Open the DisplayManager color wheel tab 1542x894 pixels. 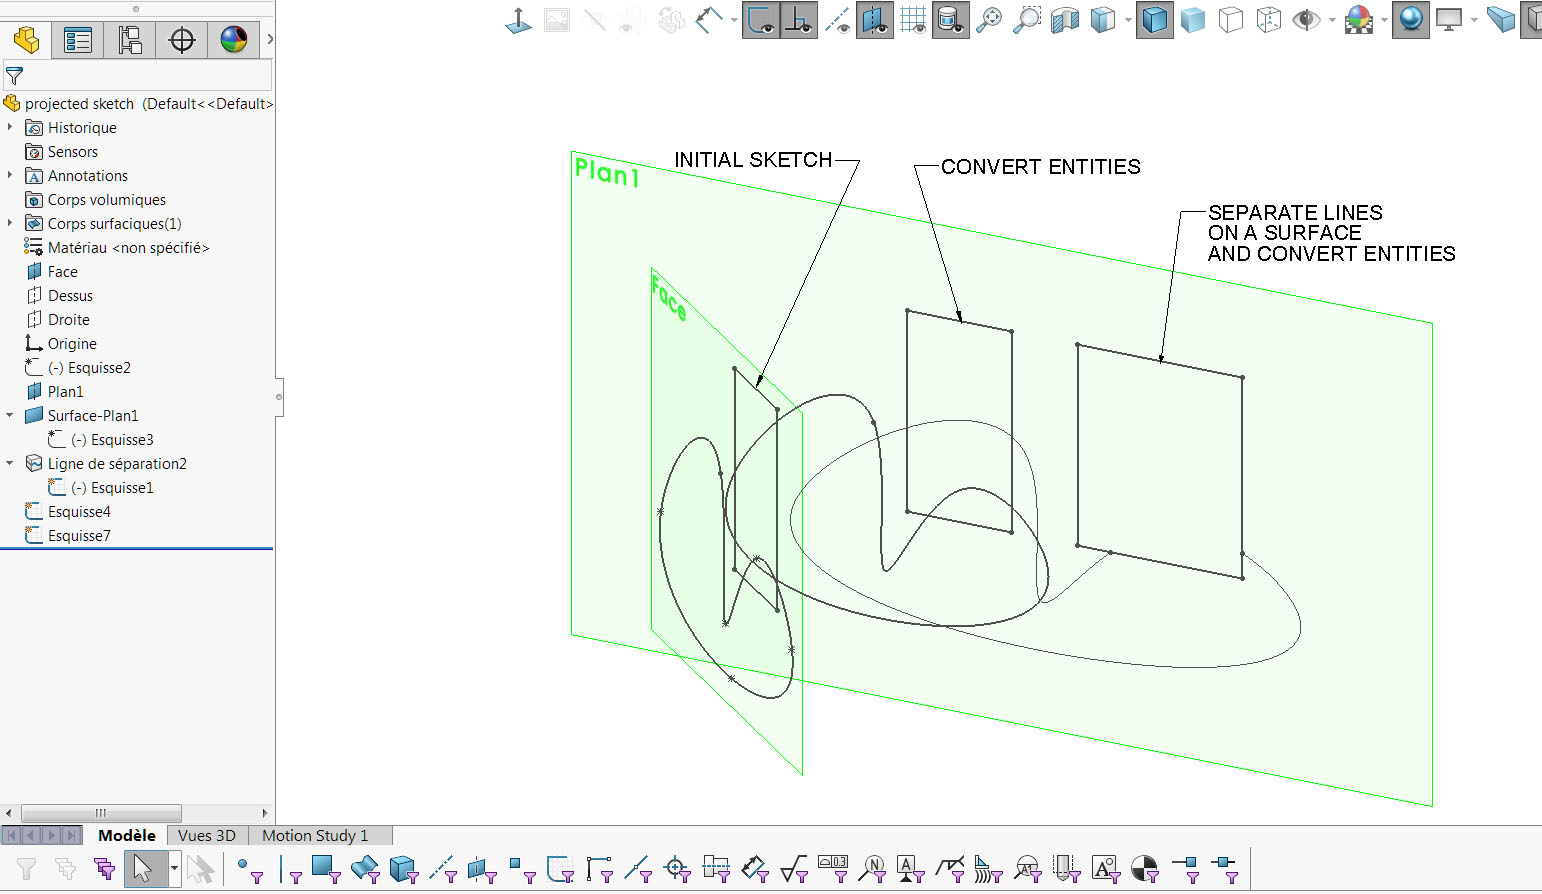point(233,40)
